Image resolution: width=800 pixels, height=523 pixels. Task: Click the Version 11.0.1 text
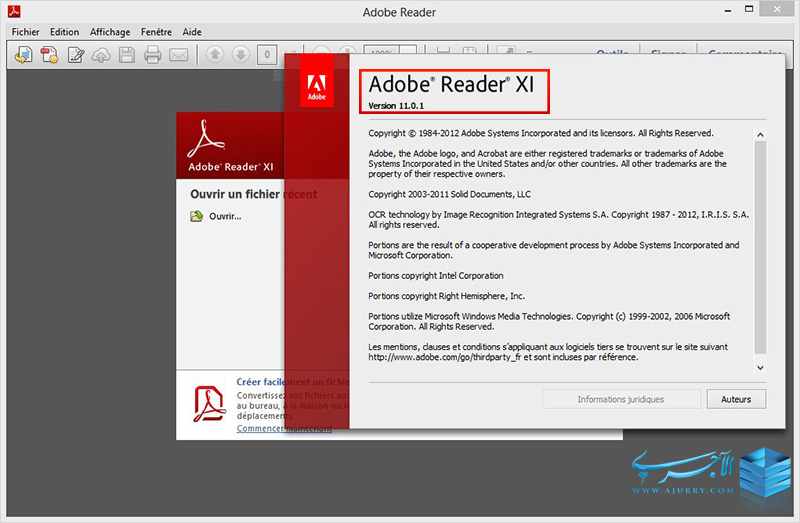(x=396, y=106)
